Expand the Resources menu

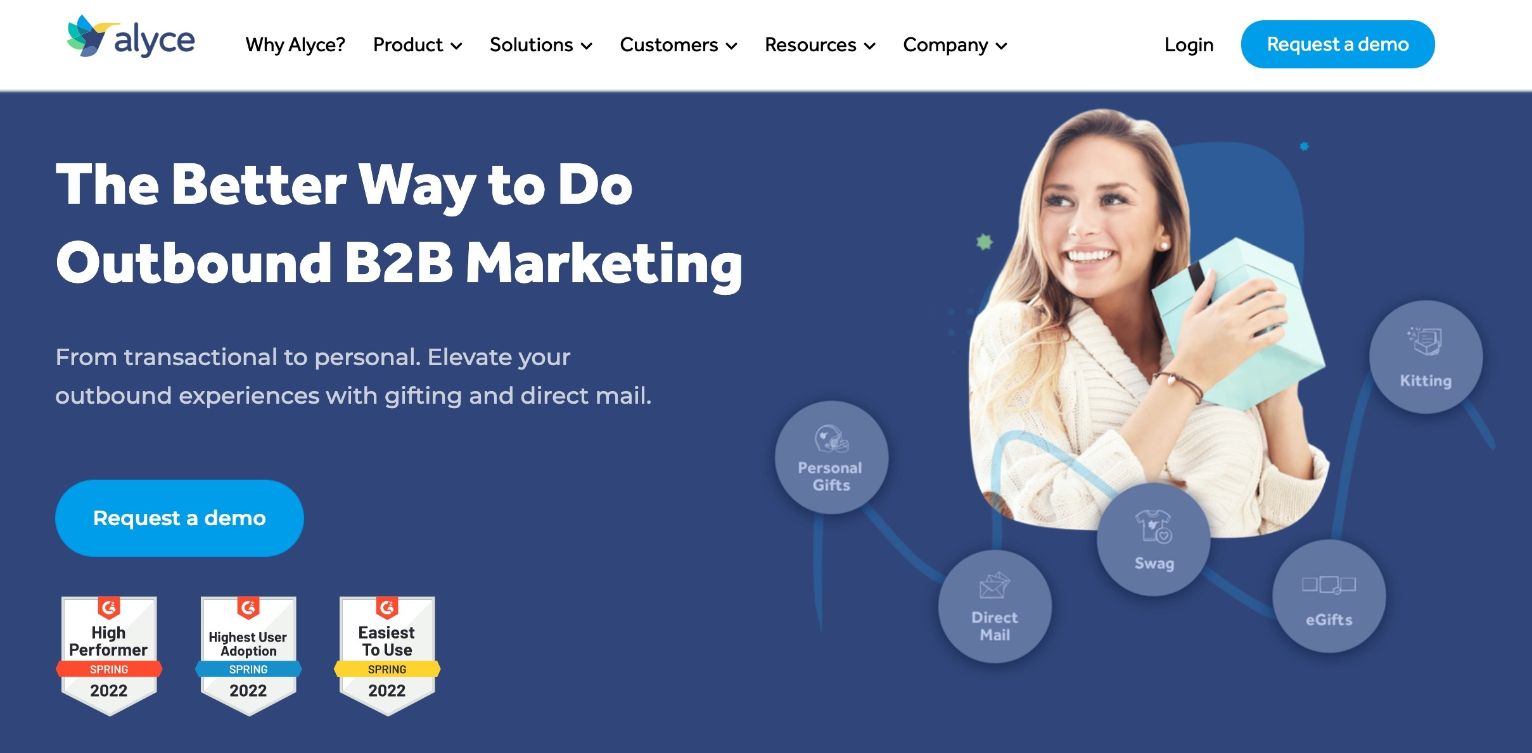click(x=820, y=45)
